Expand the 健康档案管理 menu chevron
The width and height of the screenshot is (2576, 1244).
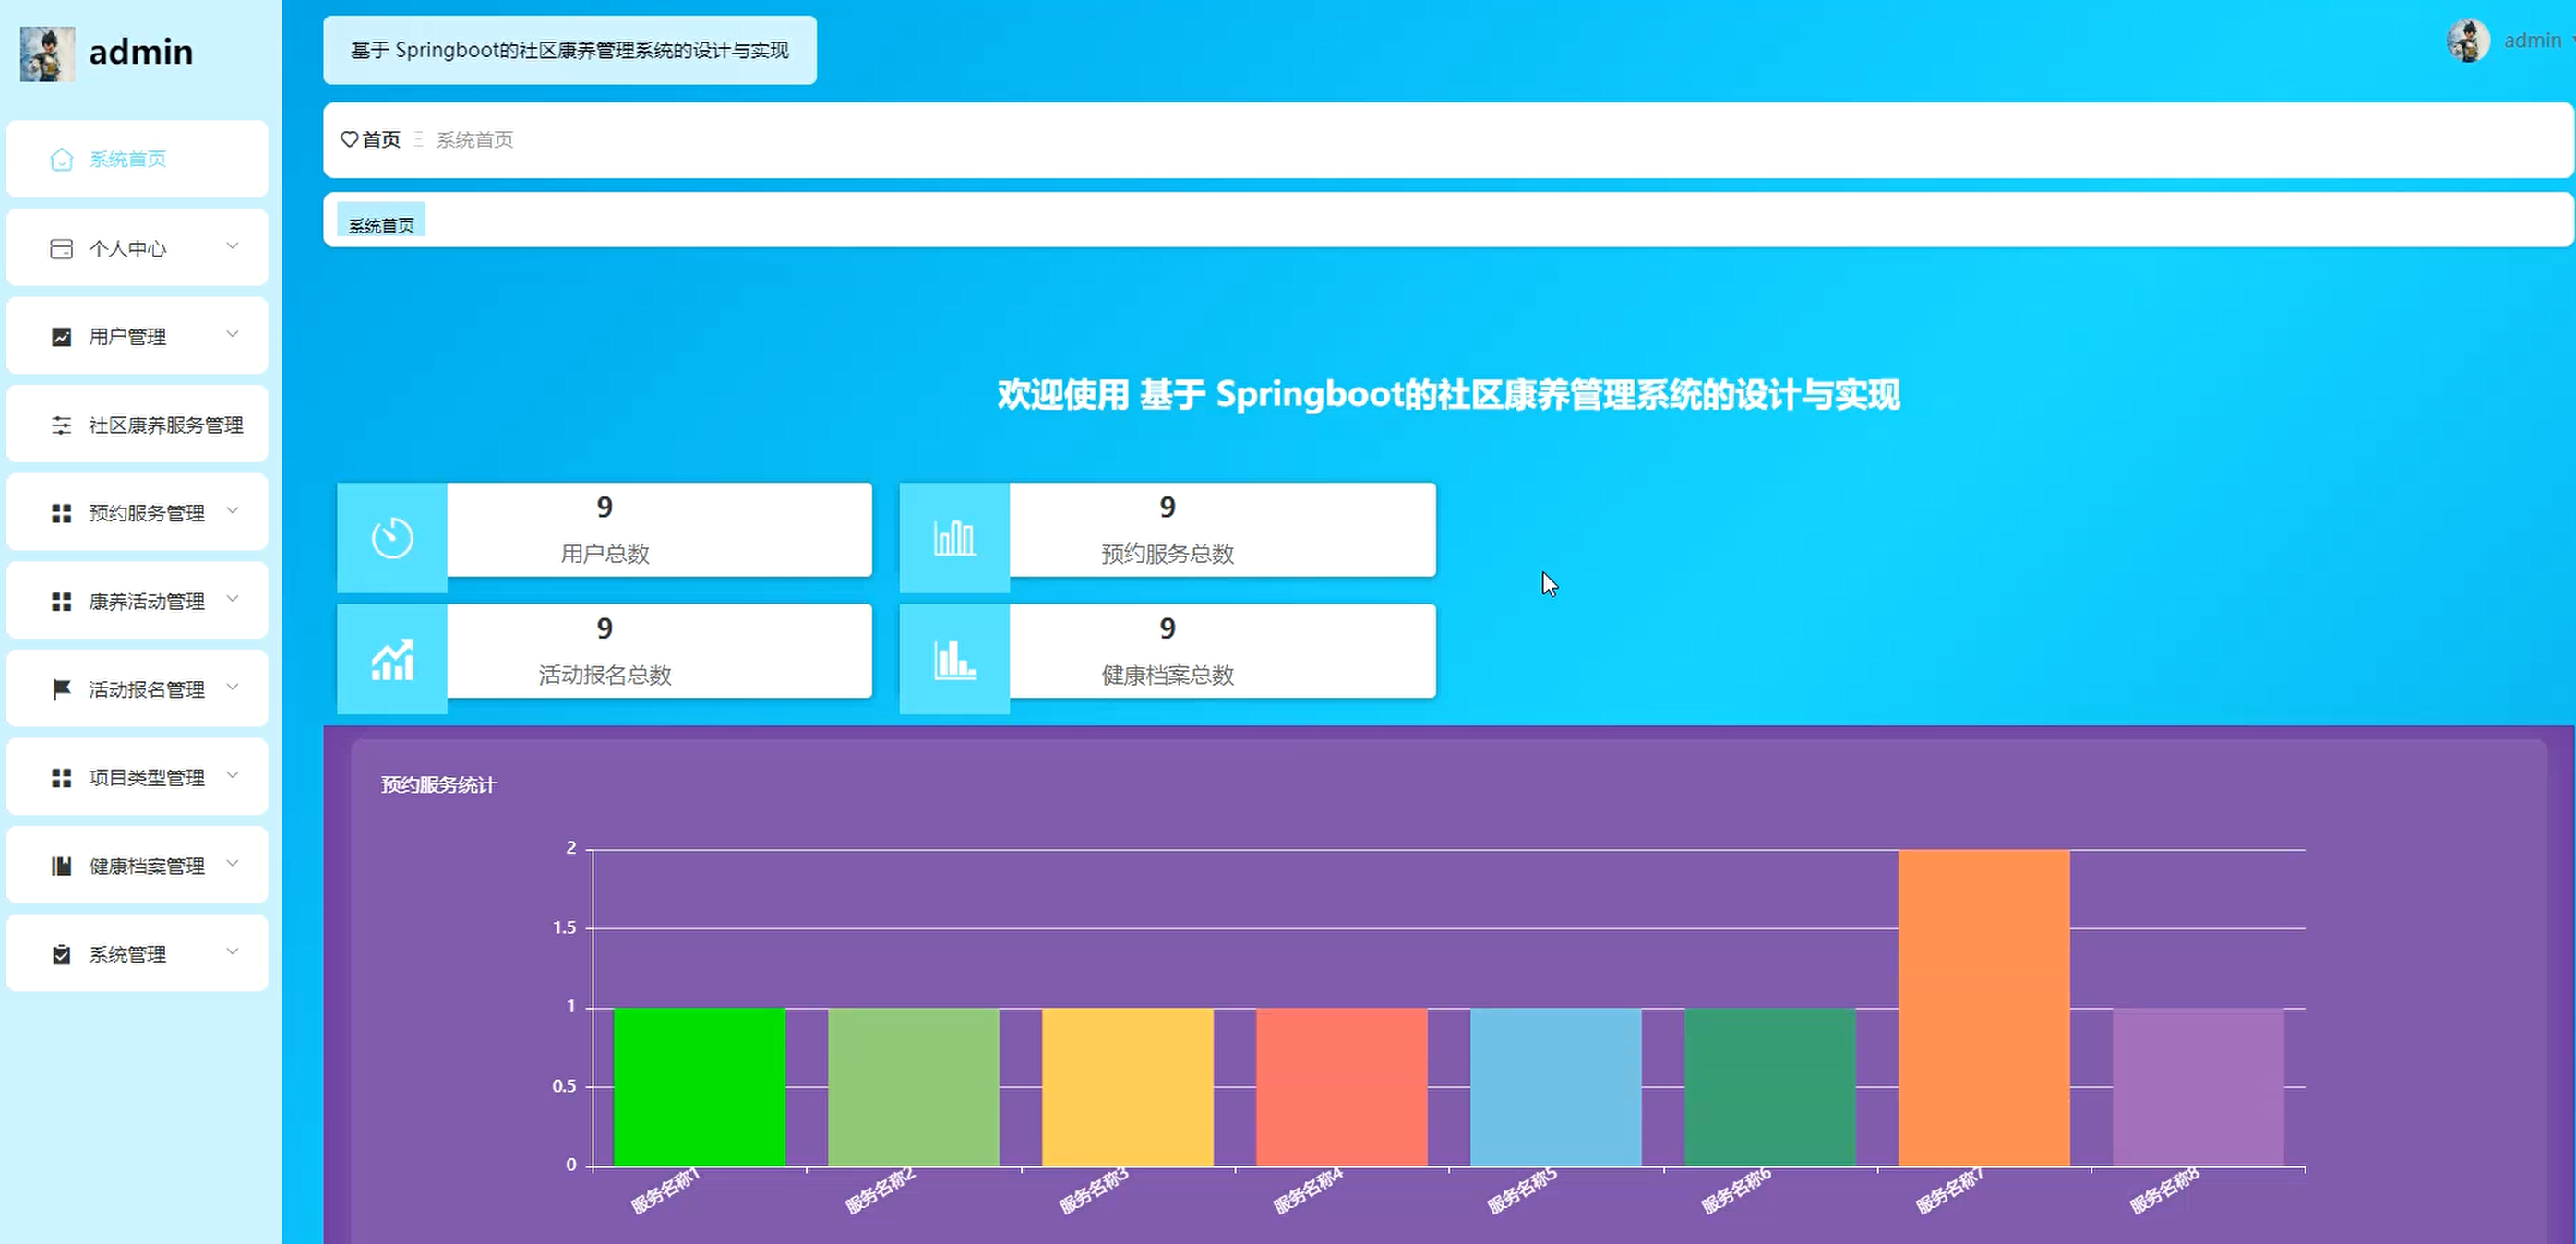click(x=232, y=863)
